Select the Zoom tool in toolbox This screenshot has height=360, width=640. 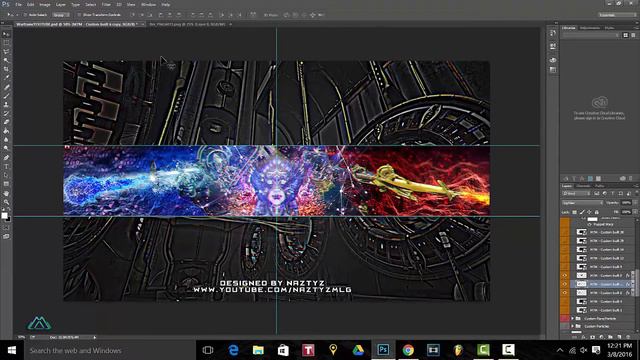pos(6,202)
